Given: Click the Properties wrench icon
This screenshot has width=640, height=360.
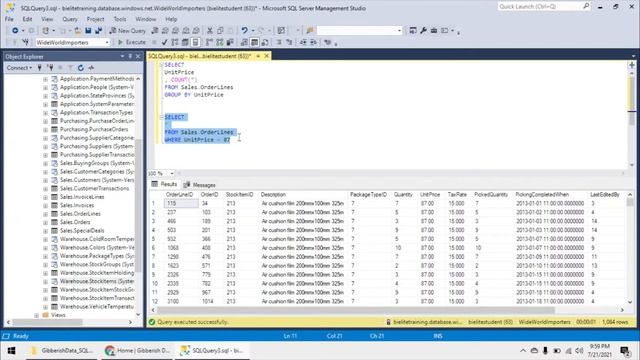Looking at the screenshot, I should (423, 31).
